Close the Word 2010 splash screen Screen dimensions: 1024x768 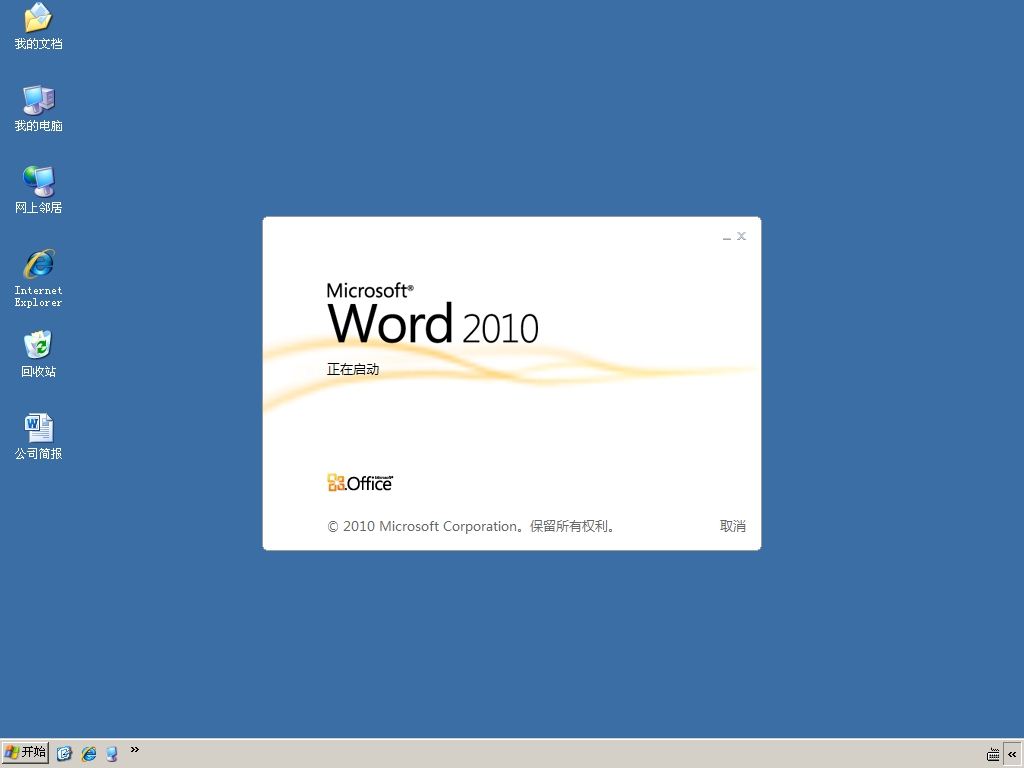[741, 236]
